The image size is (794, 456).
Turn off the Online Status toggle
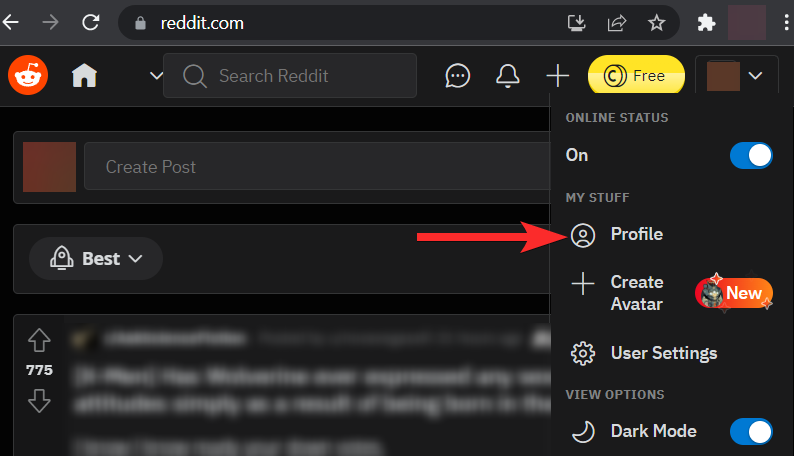point(751,155)
